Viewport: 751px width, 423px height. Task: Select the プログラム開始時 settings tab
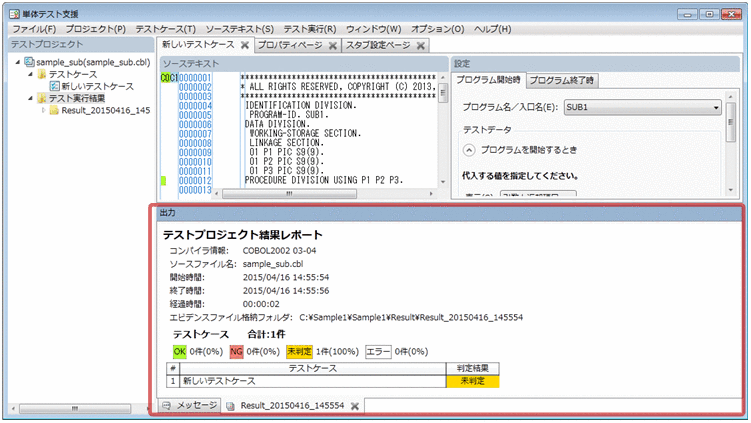point(488,80)
